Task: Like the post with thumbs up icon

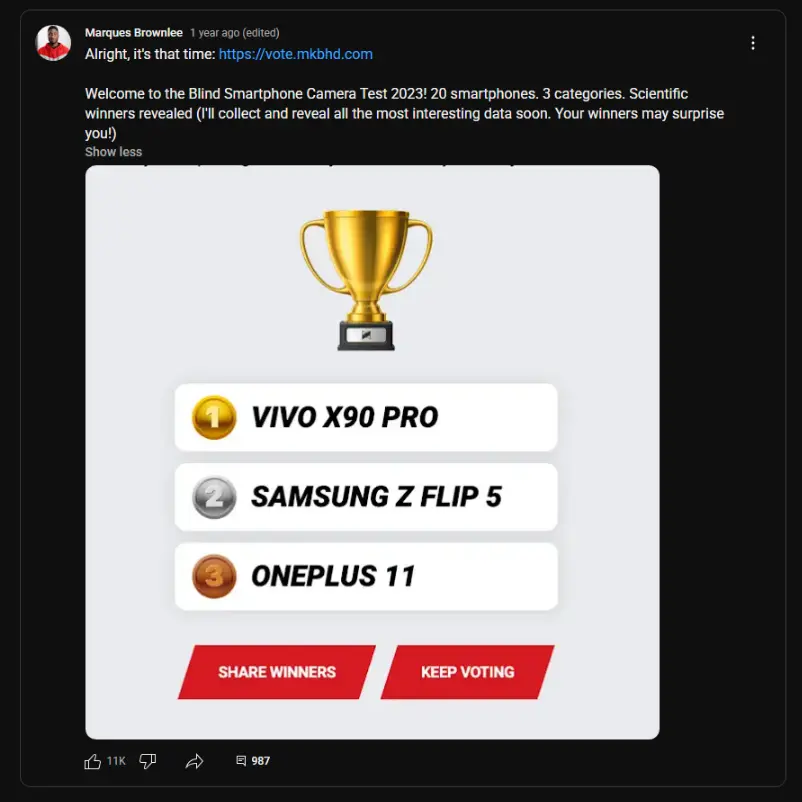Action: tap(93, 761)
